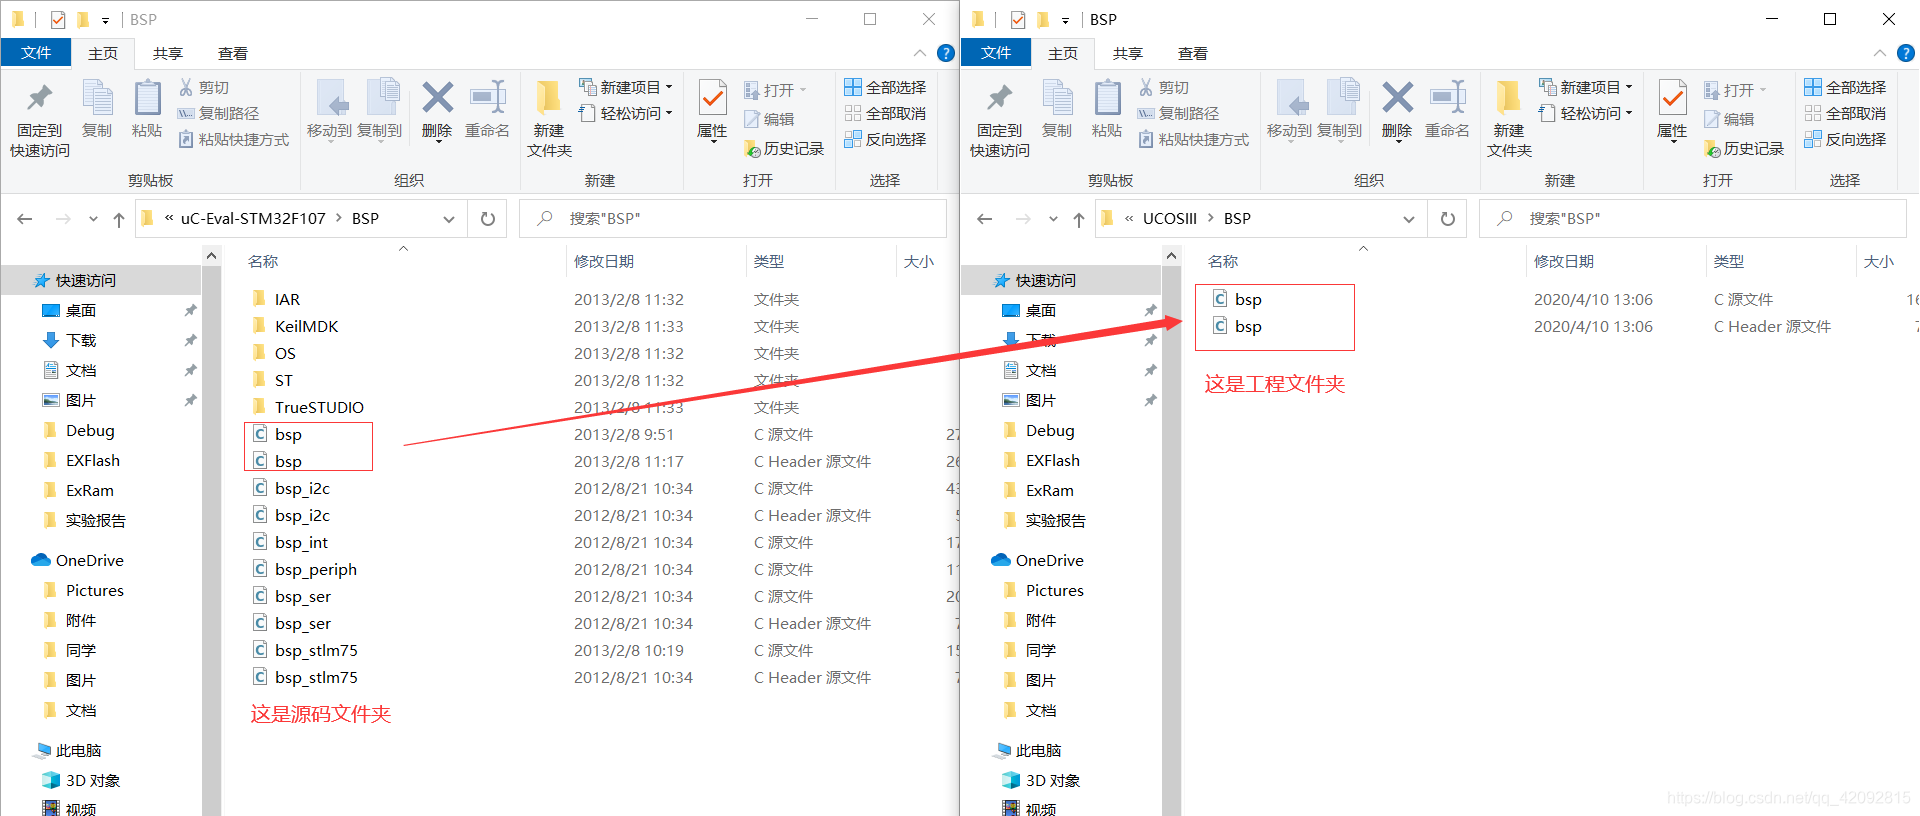
Task: Refresh the right window folder view
Action: [x=1448, y=219]
